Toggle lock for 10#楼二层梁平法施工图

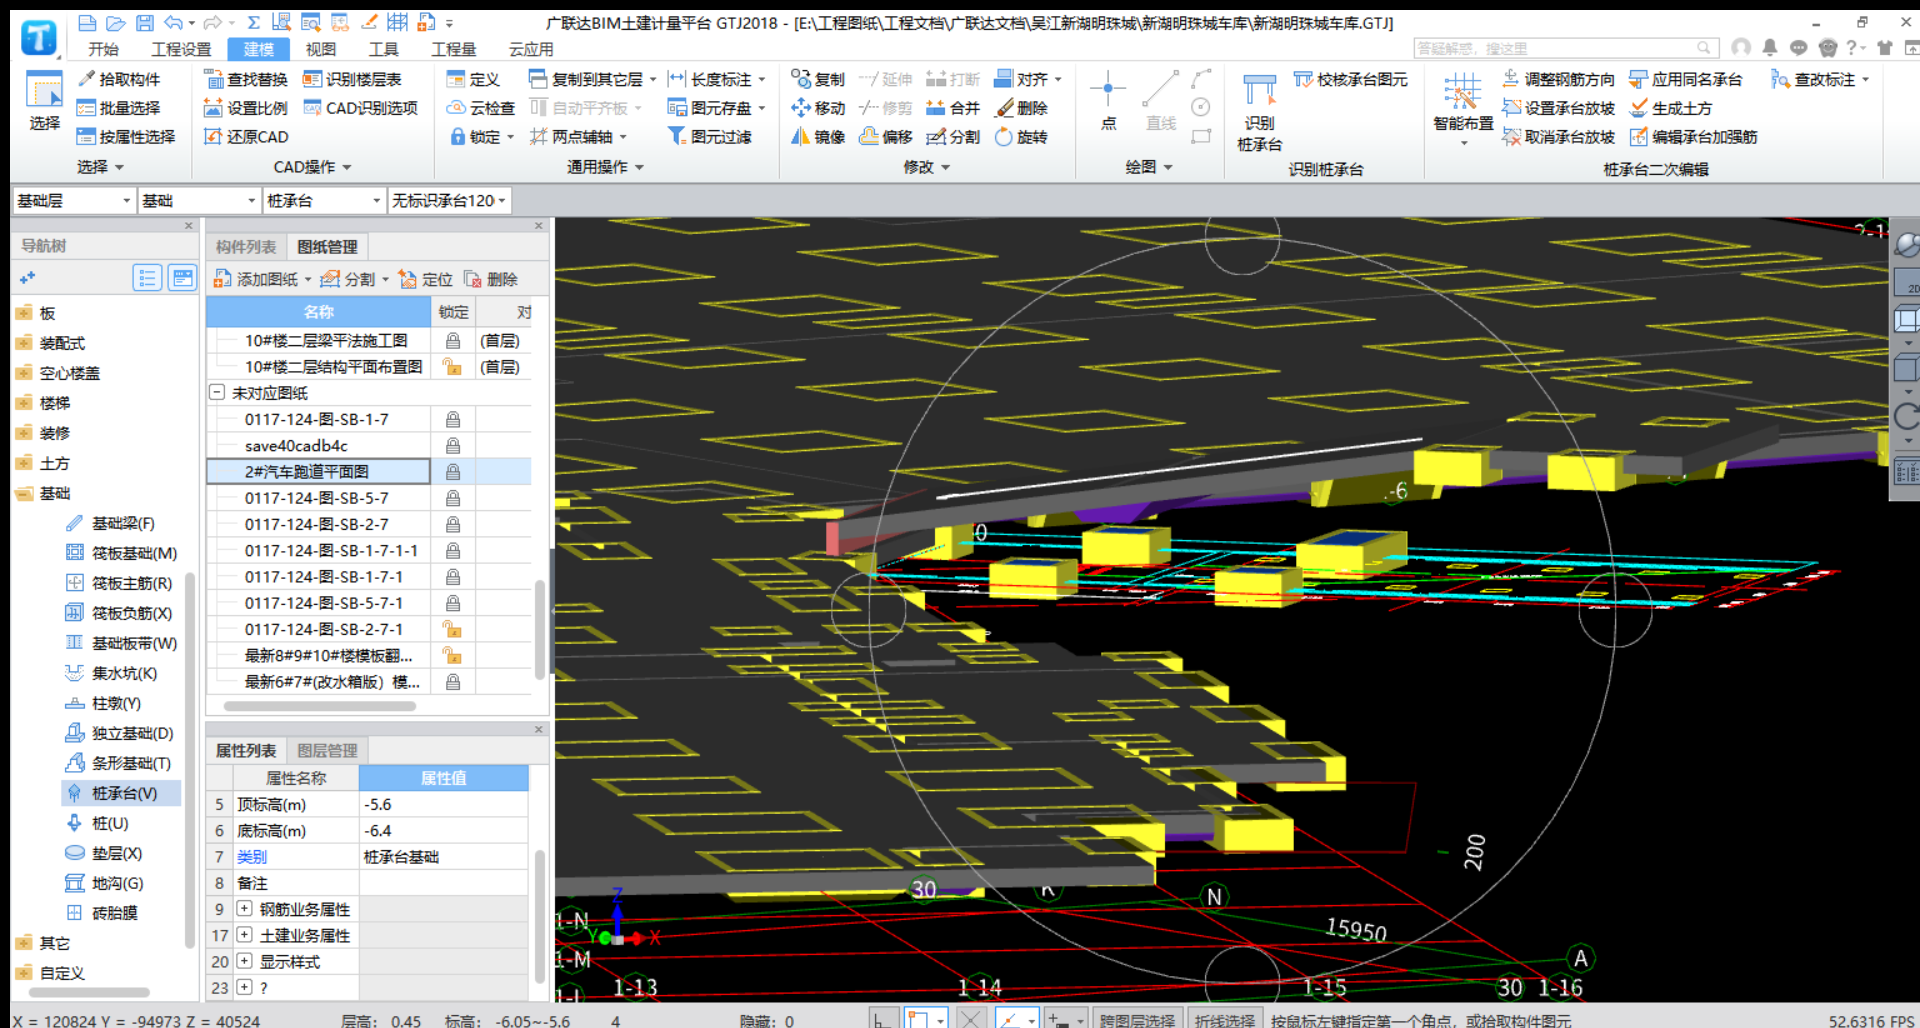pos(453,340)
